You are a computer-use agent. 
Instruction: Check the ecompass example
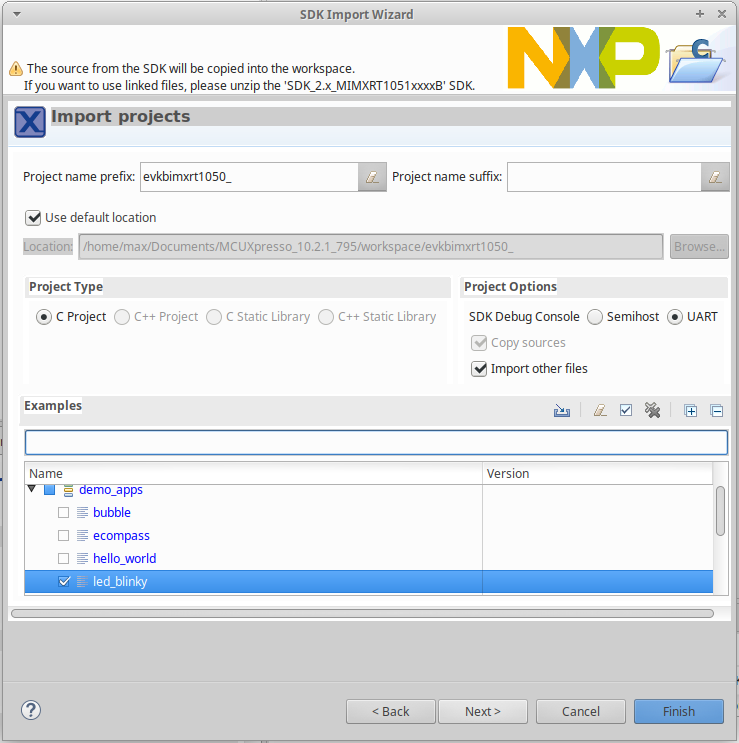coord(63,535)
